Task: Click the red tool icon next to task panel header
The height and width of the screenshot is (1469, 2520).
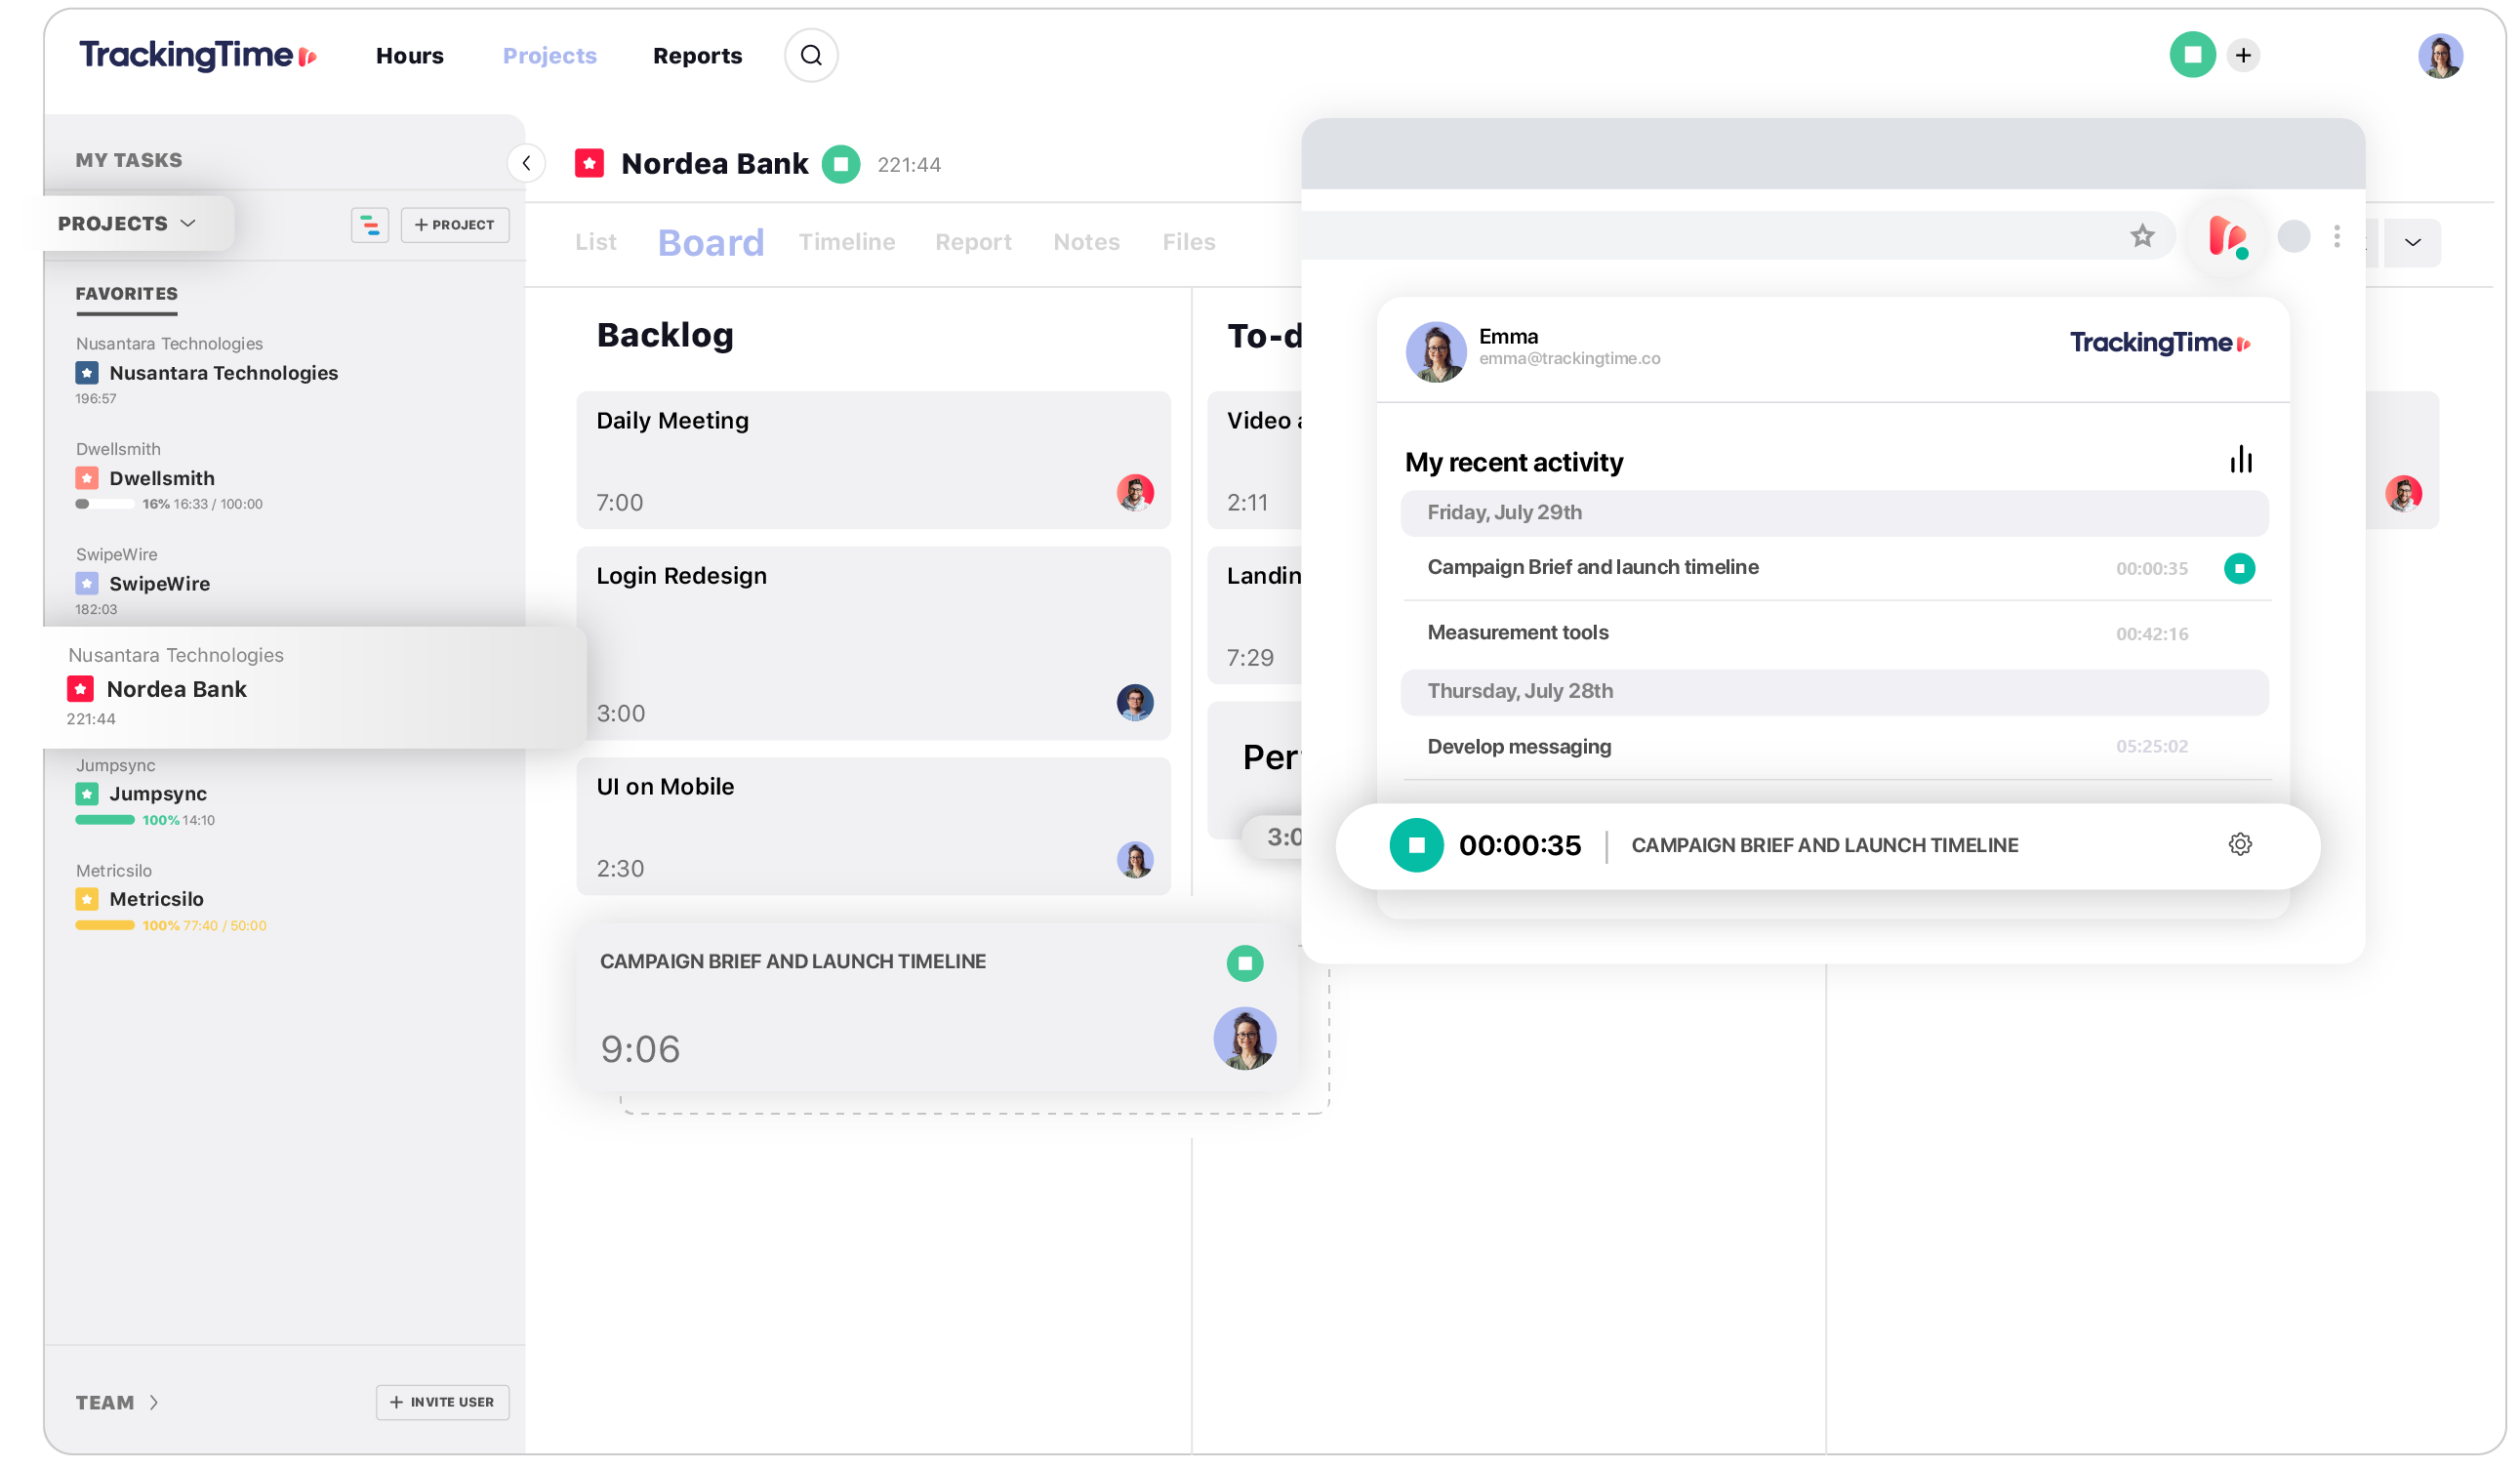Action: click(x=2228, y=239)
